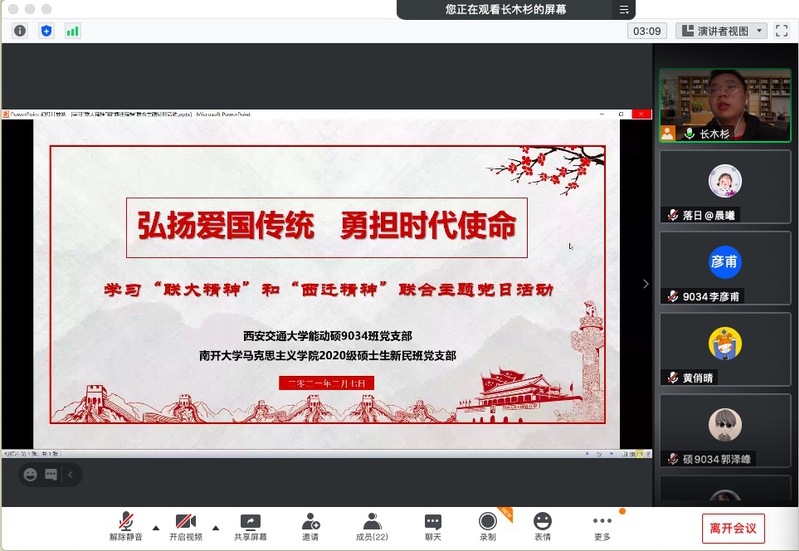Expand the arrow beside 开启视频
This screenshot has height=551, width=799.
click(216, 527)
